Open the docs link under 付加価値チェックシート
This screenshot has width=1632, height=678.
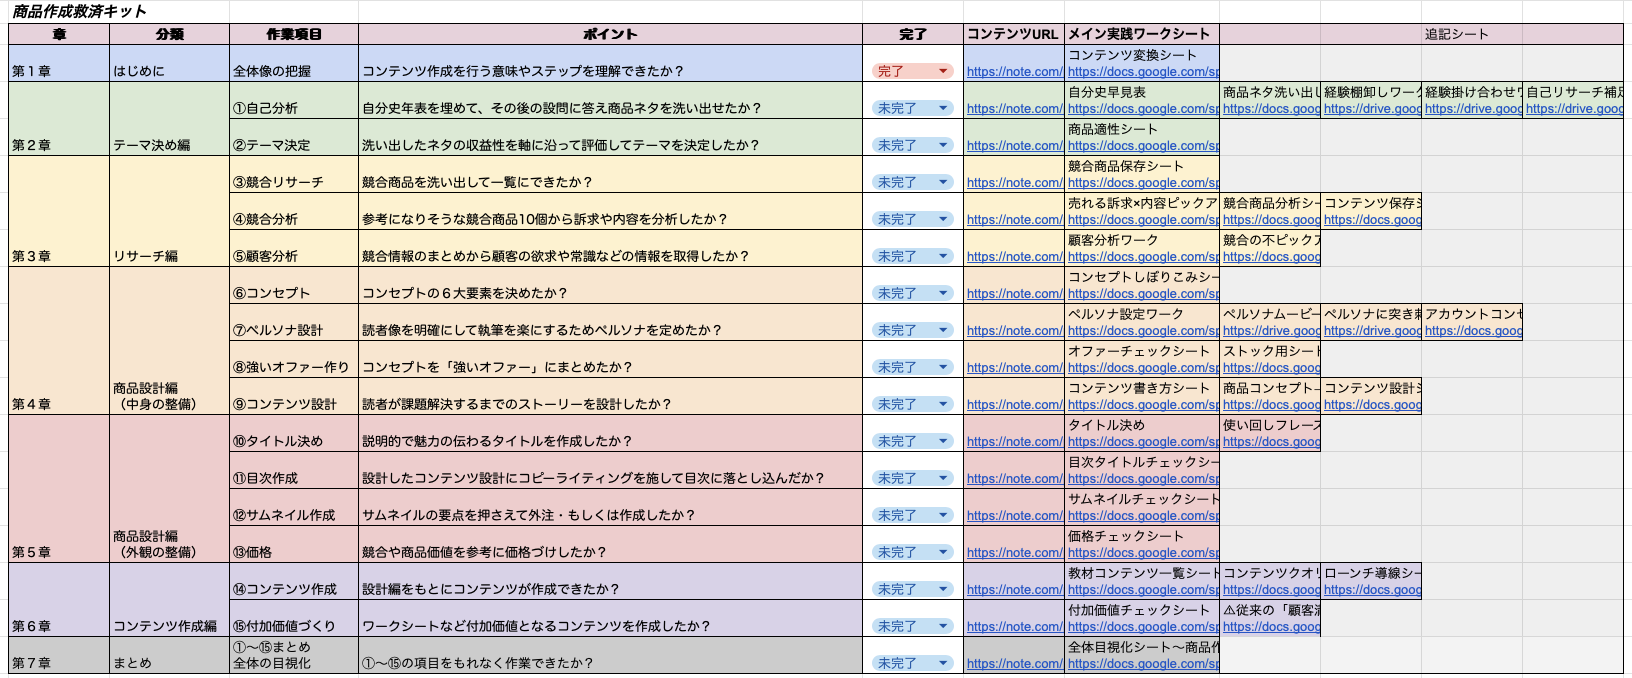[1143, 627]
